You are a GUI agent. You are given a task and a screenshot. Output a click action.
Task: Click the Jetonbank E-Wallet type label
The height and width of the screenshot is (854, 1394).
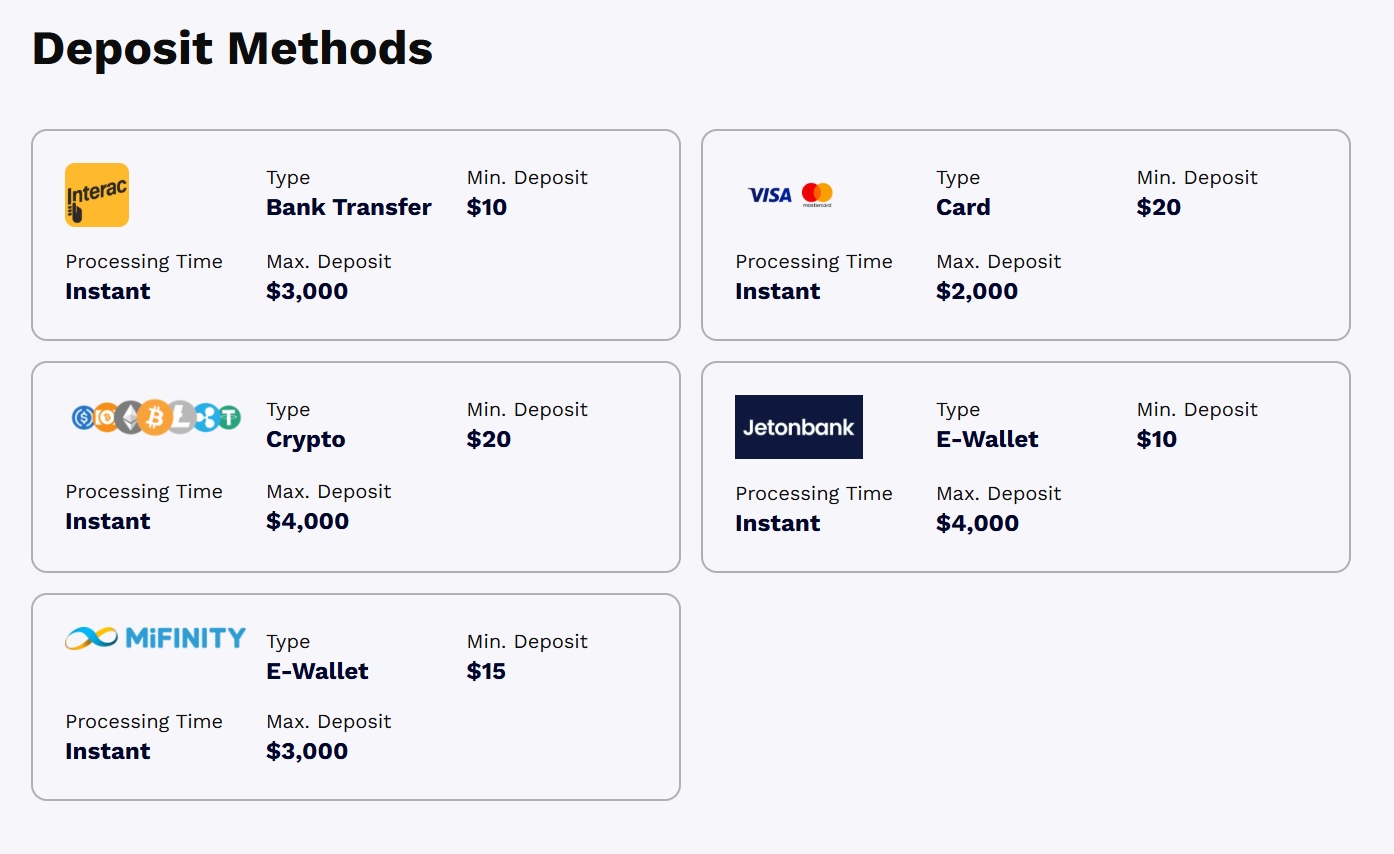[987, 439]
